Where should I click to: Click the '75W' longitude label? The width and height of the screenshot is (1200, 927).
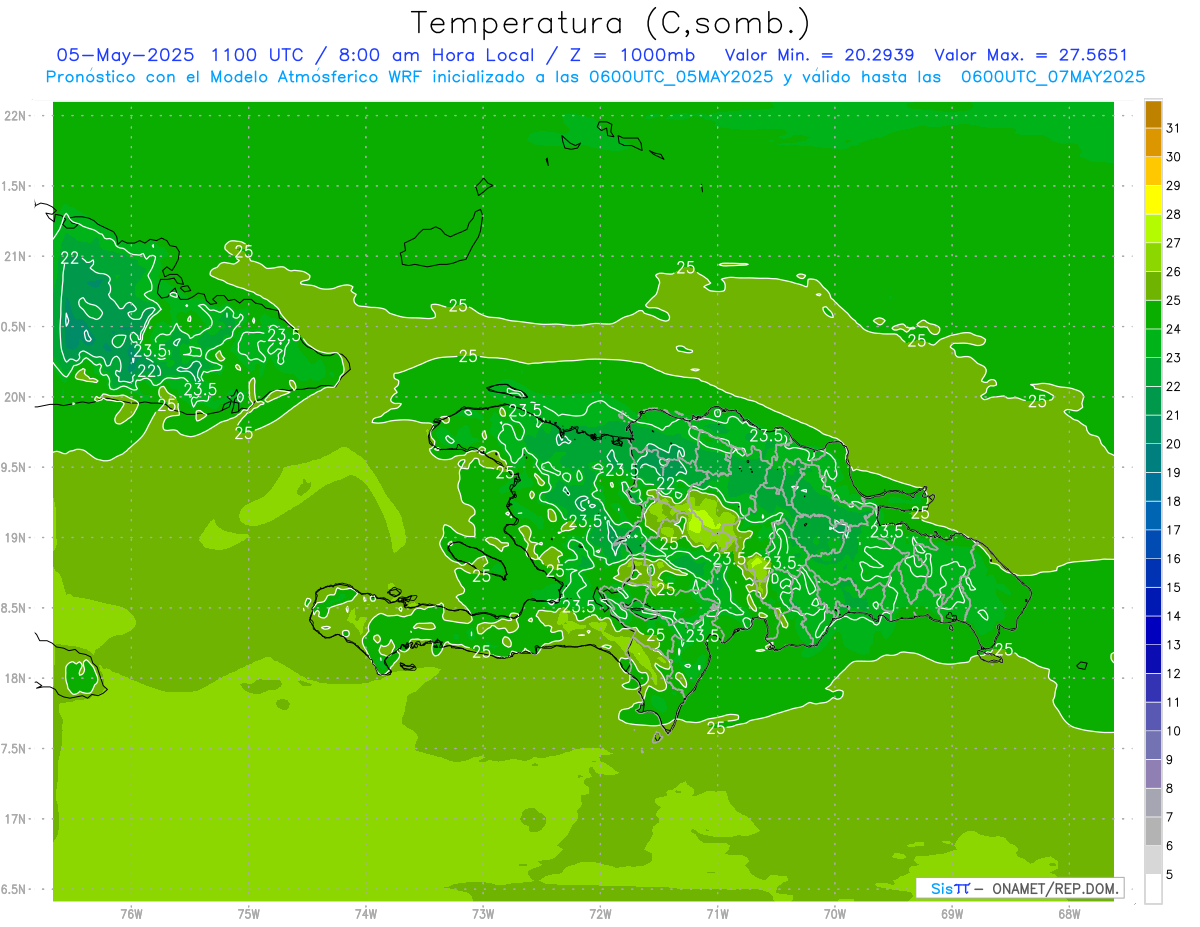point(249,914)
